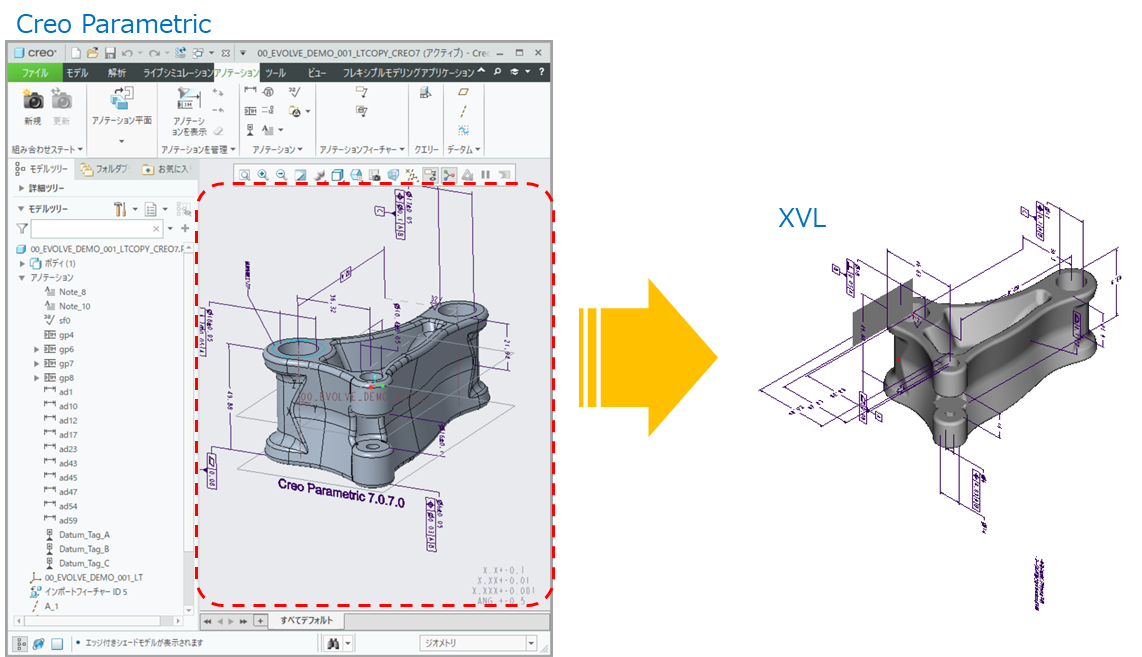
Task: Switch to the モデル ribbon tab
Action: (x=77, y=73)
